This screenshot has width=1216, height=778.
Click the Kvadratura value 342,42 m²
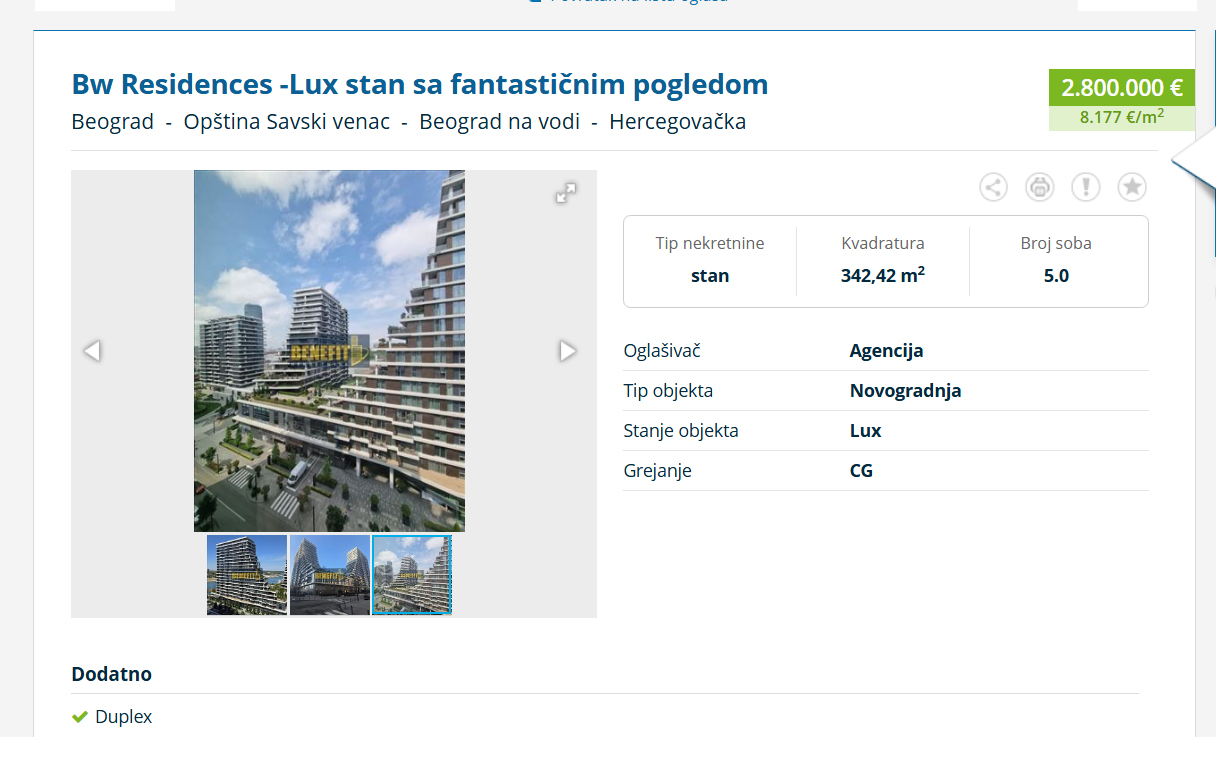click(883, 276)
